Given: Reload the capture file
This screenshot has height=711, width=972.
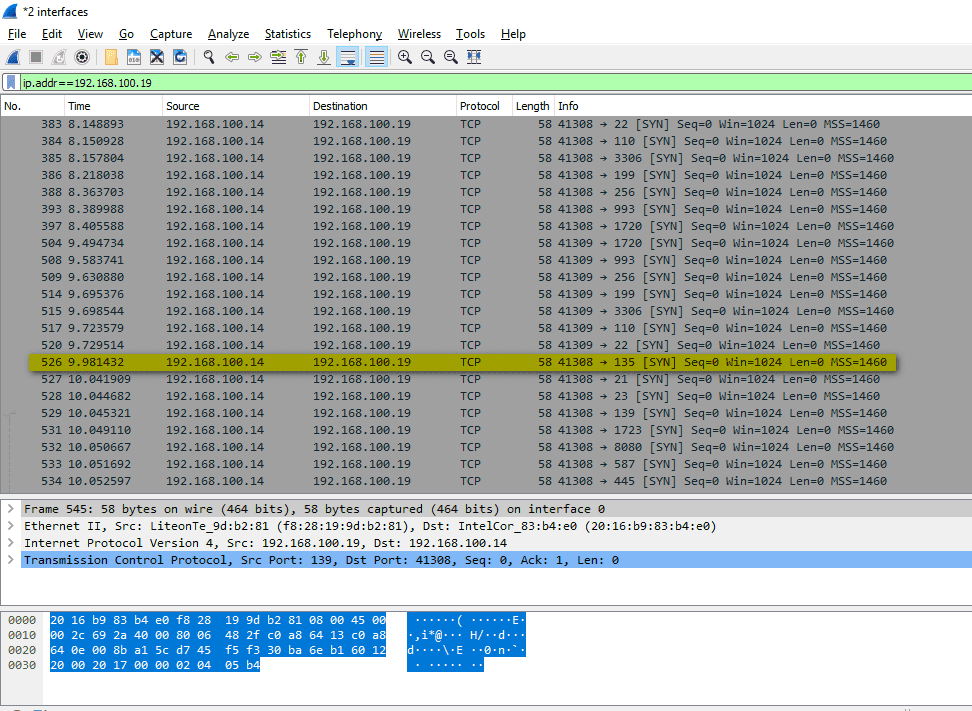Looking at the screenshot, I should coord(179,57).
